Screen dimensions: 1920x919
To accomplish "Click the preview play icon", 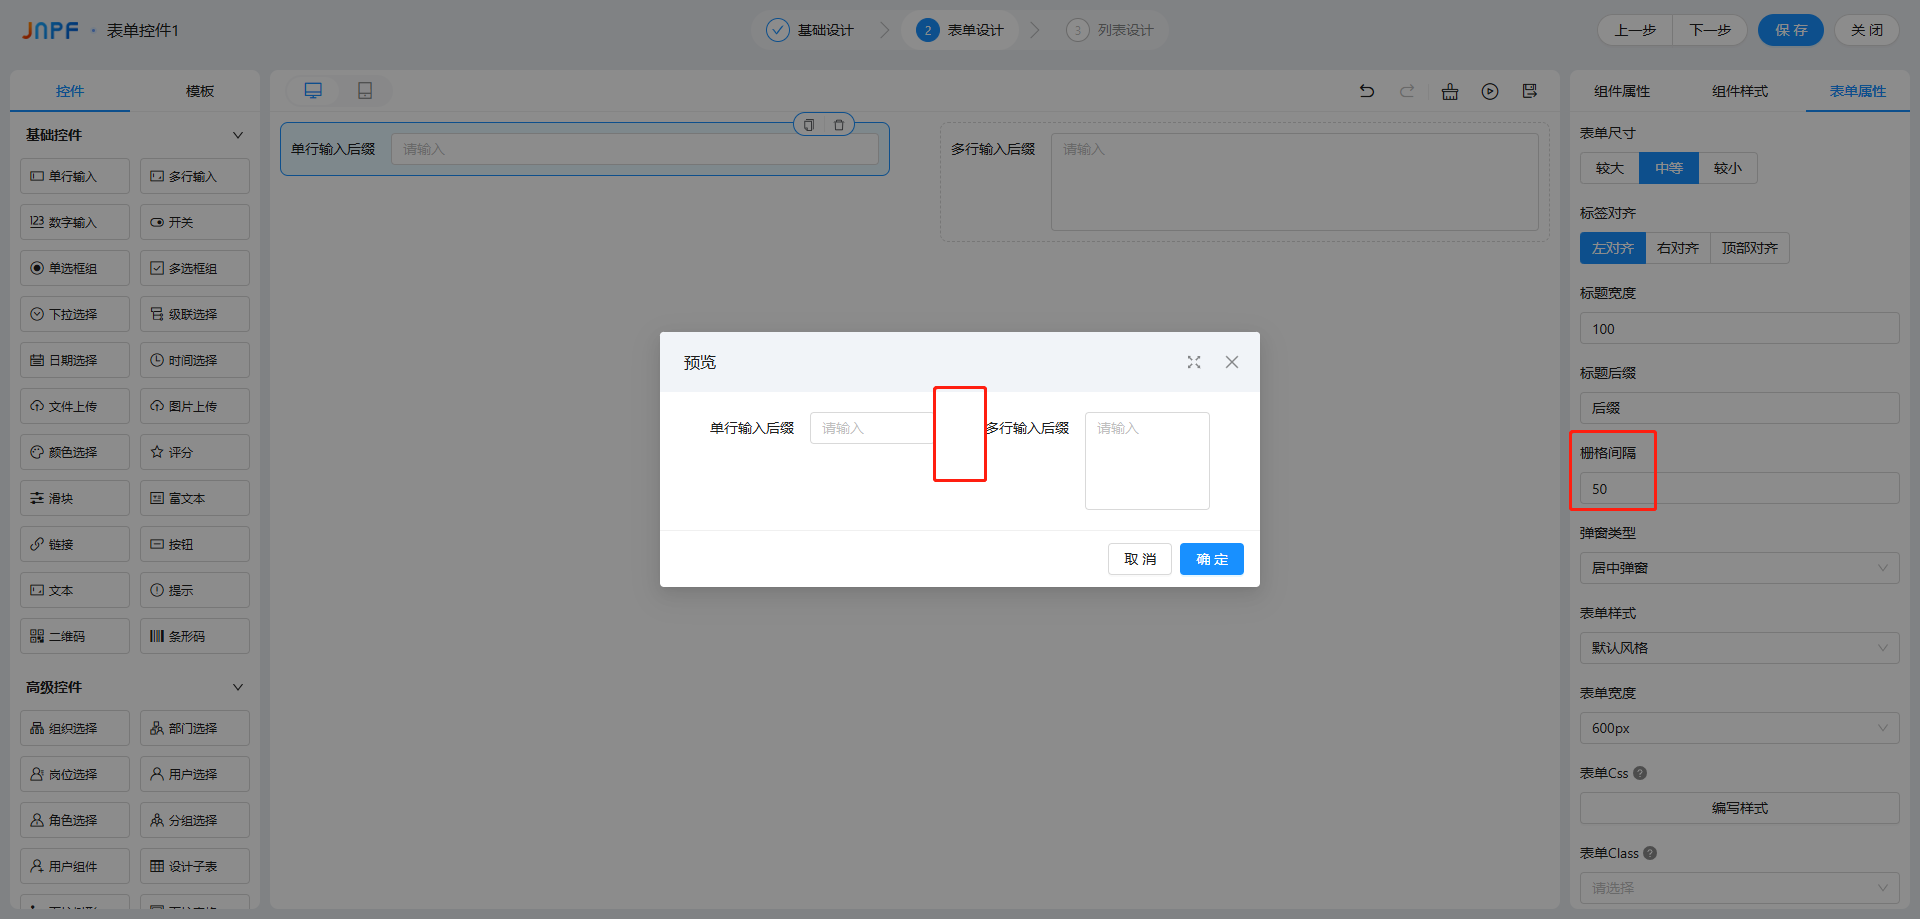I will (1490, 91).
